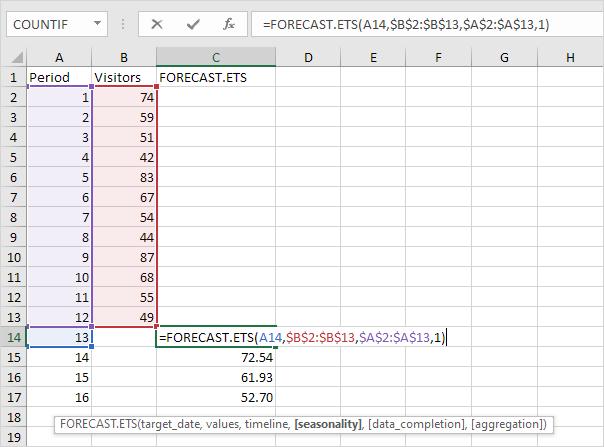Select column D header

(x=308, y=57)
